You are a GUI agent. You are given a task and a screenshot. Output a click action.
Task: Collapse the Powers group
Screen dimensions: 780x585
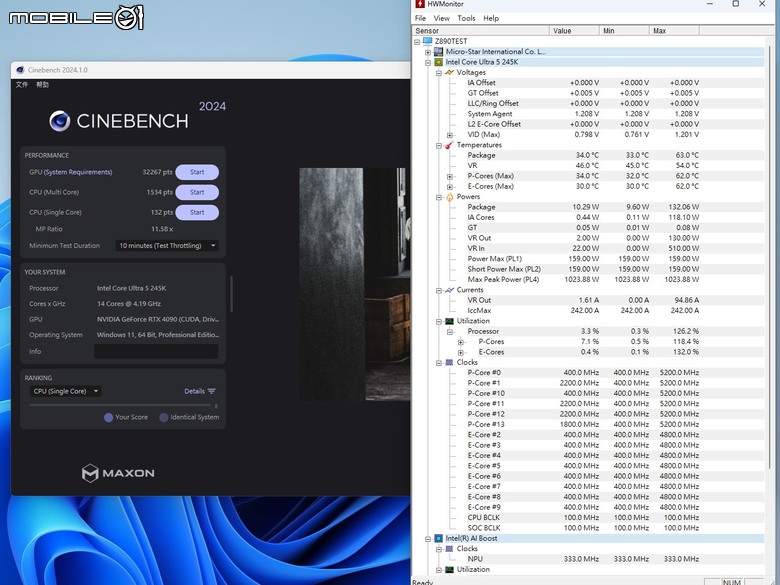(439, 197)
